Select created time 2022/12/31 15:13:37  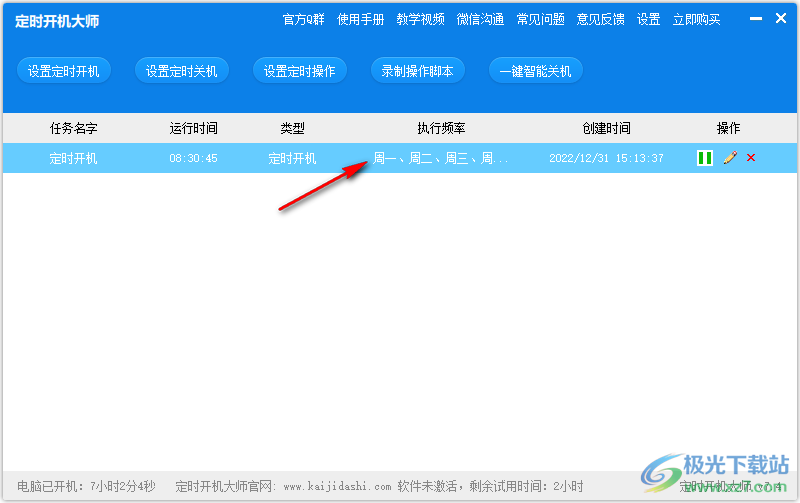pos(607,158)
